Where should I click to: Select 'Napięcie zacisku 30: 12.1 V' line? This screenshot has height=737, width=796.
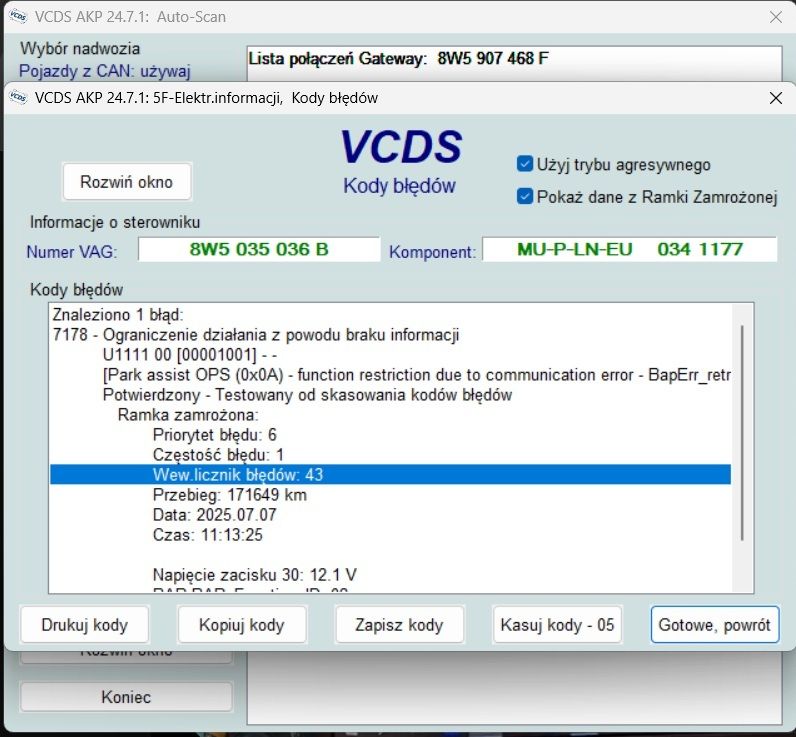pyautogui.click(x=390, y=575)
